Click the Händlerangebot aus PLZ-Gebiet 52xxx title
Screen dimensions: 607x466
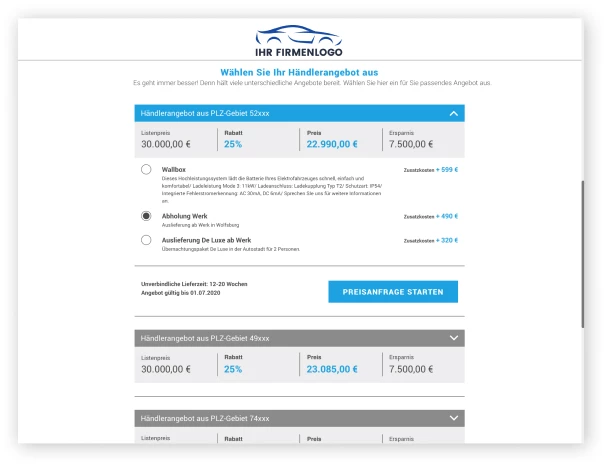click(x=205, y=114)
